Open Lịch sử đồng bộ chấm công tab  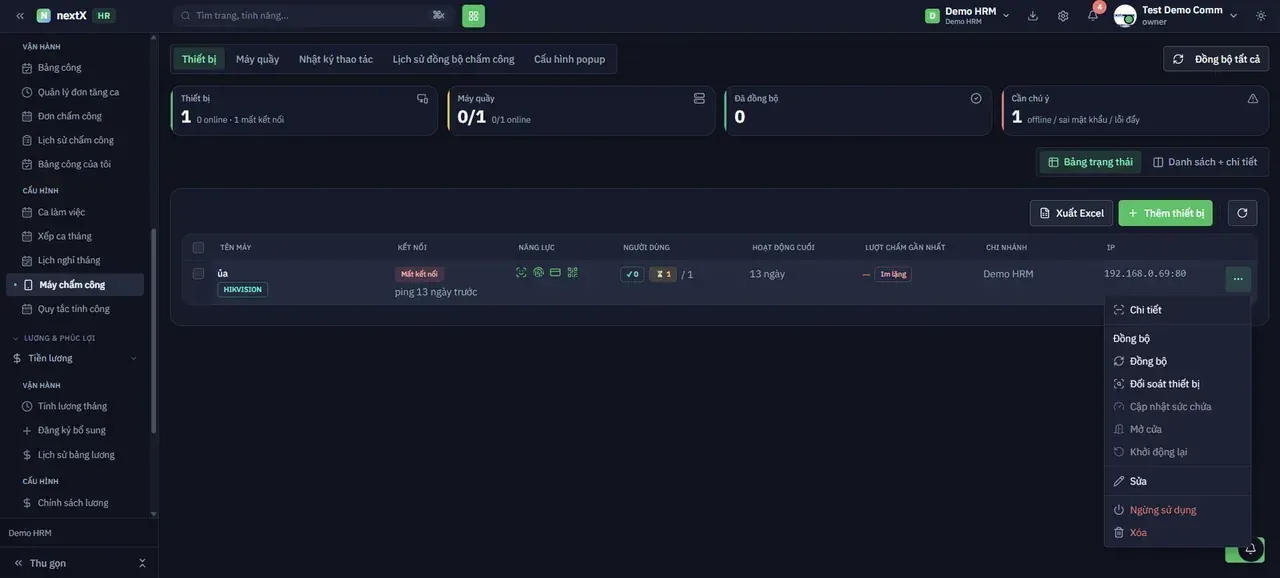453,59
